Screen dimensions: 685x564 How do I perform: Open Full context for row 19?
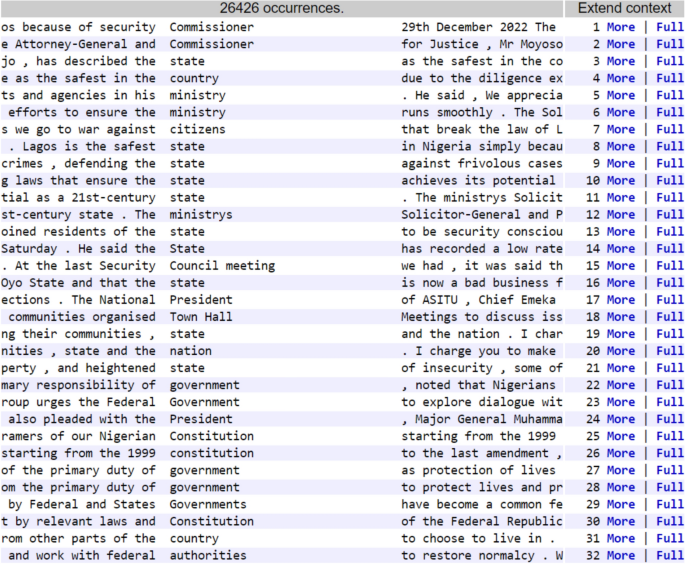click(x=670, y=334)
